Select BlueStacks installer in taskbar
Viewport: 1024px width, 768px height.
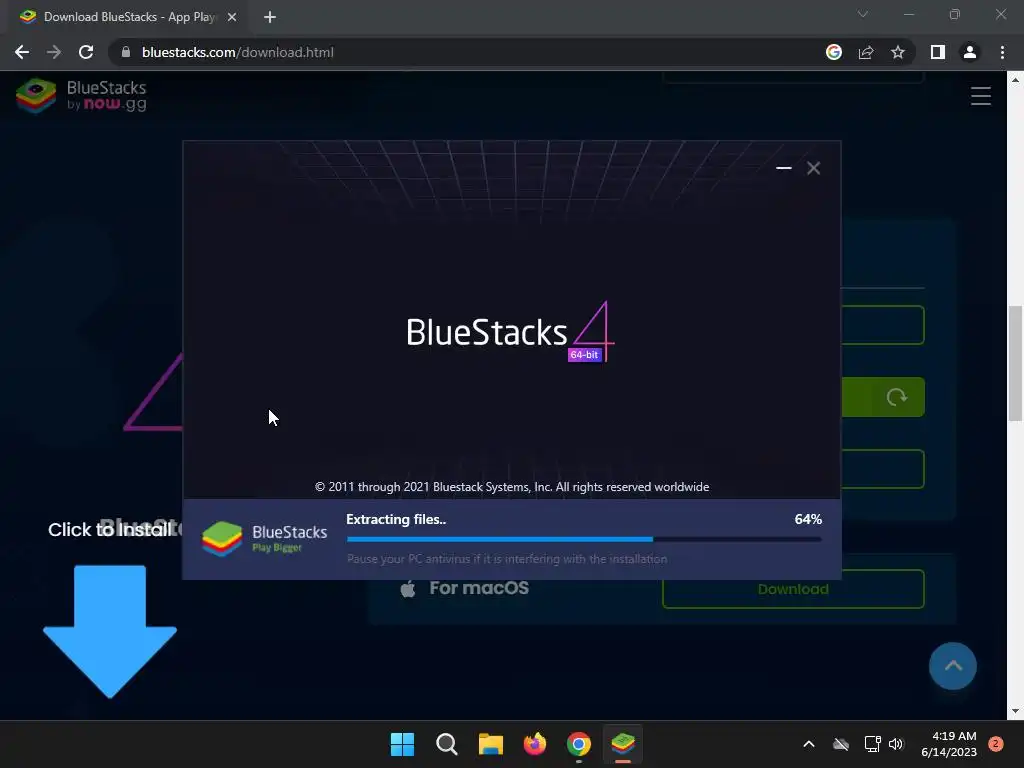tap(623, 744)
